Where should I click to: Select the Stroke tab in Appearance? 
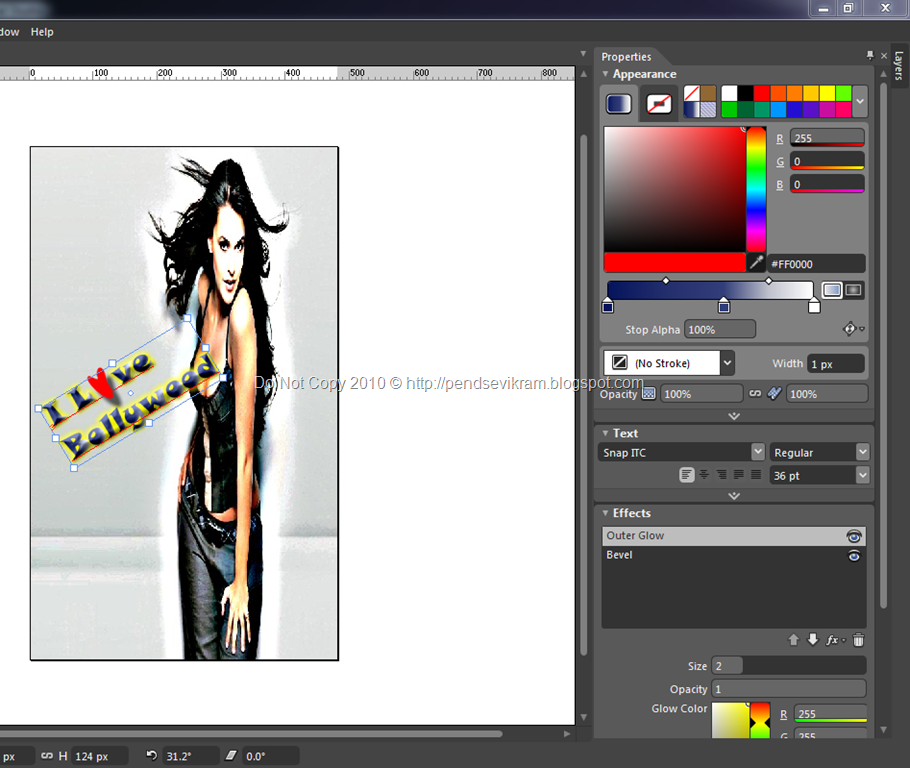[x=659, y=104]
